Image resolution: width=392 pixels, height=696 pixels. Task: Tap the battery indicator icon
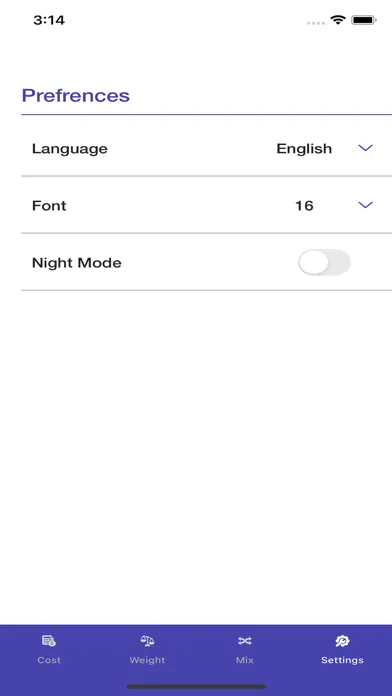(364, 20)
